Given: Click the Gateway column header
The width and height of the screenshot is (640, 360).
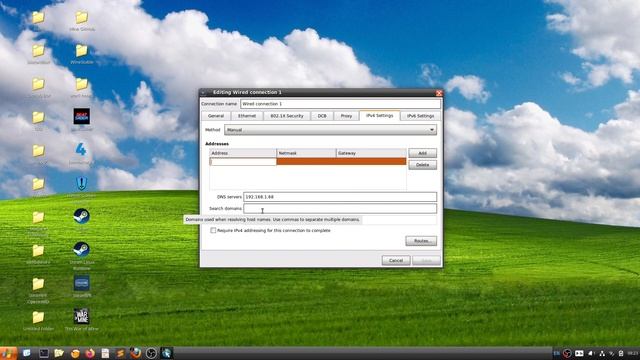Looking at the screenshot, I should coord(371,153).
